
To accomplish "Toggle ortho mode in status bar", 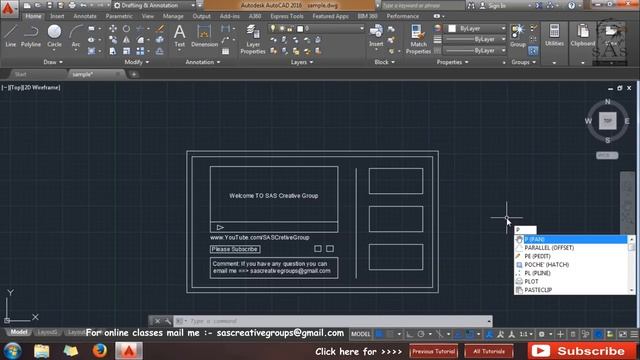I will click(x=409, y=334).
